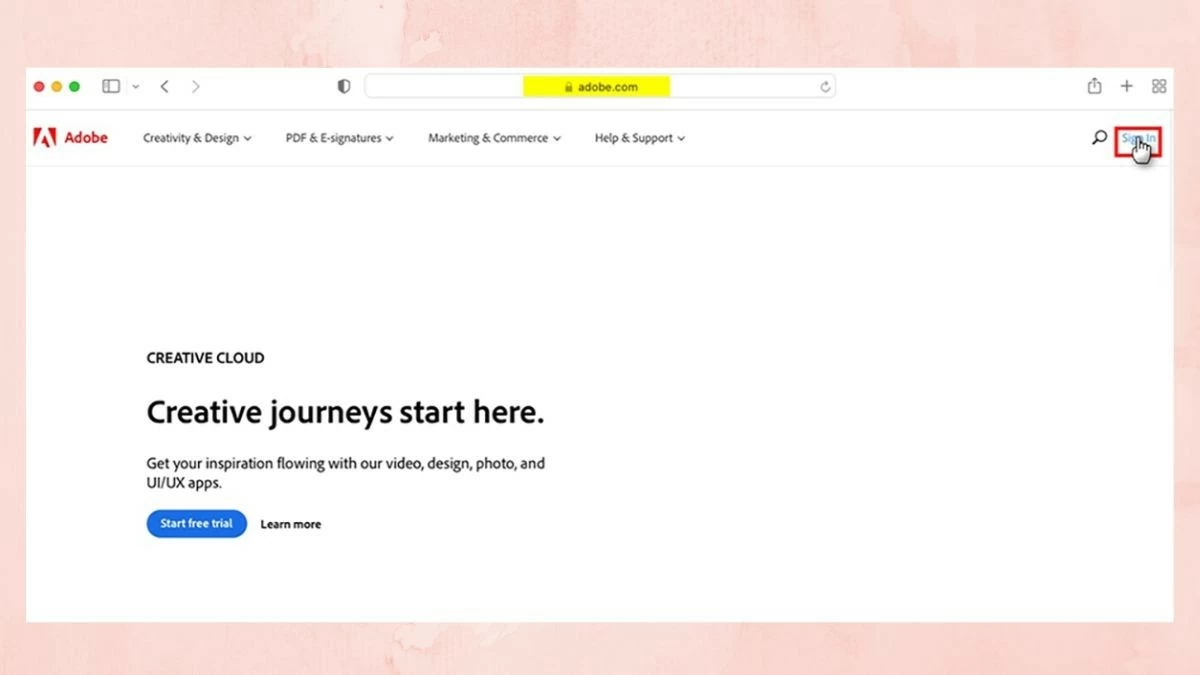Open the Marketing & Commerce menu
Screen dimensions: 1200x675
tap(494, 138)
